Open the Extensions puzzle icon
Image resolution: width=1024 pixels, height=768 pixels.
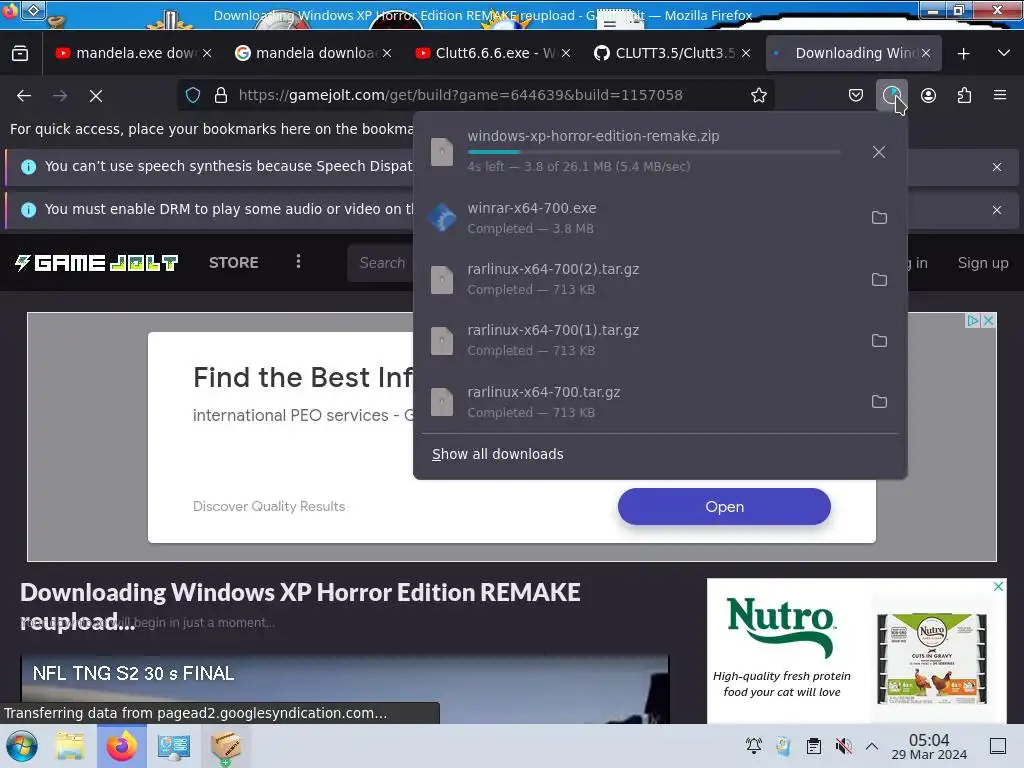[964, 95]
